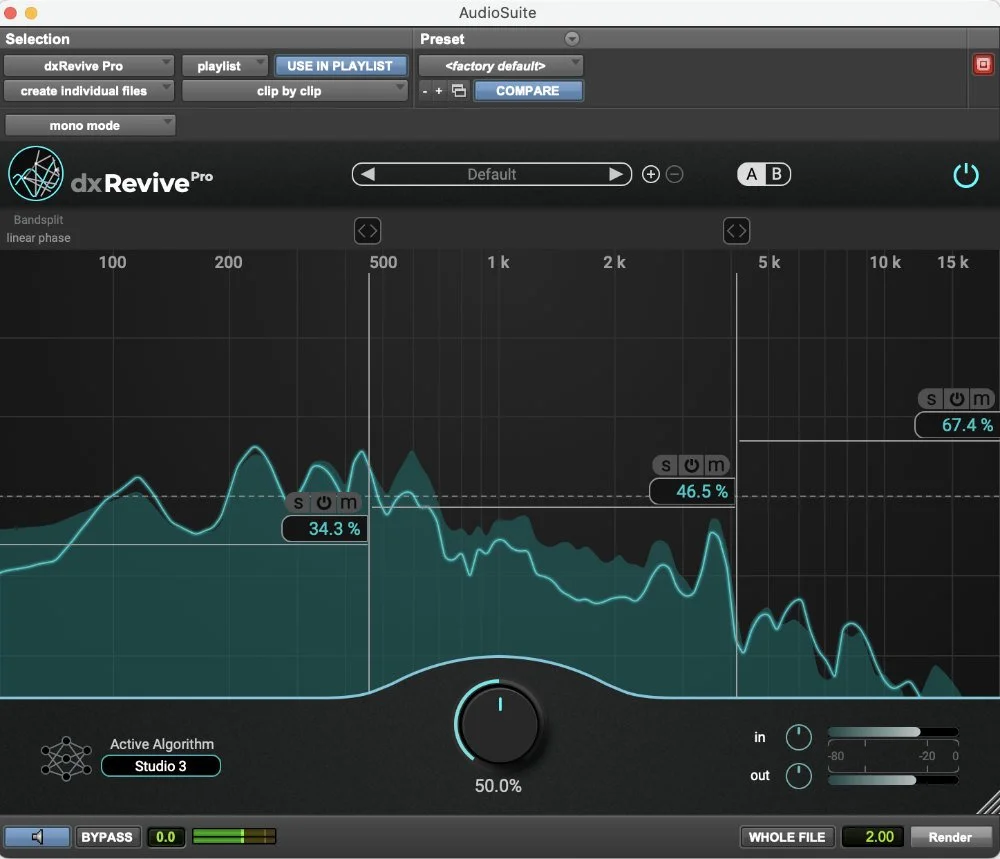The image size is (1000, 859).
Task: Click the 34.3 % band amount value
Action: pos(325,529)
